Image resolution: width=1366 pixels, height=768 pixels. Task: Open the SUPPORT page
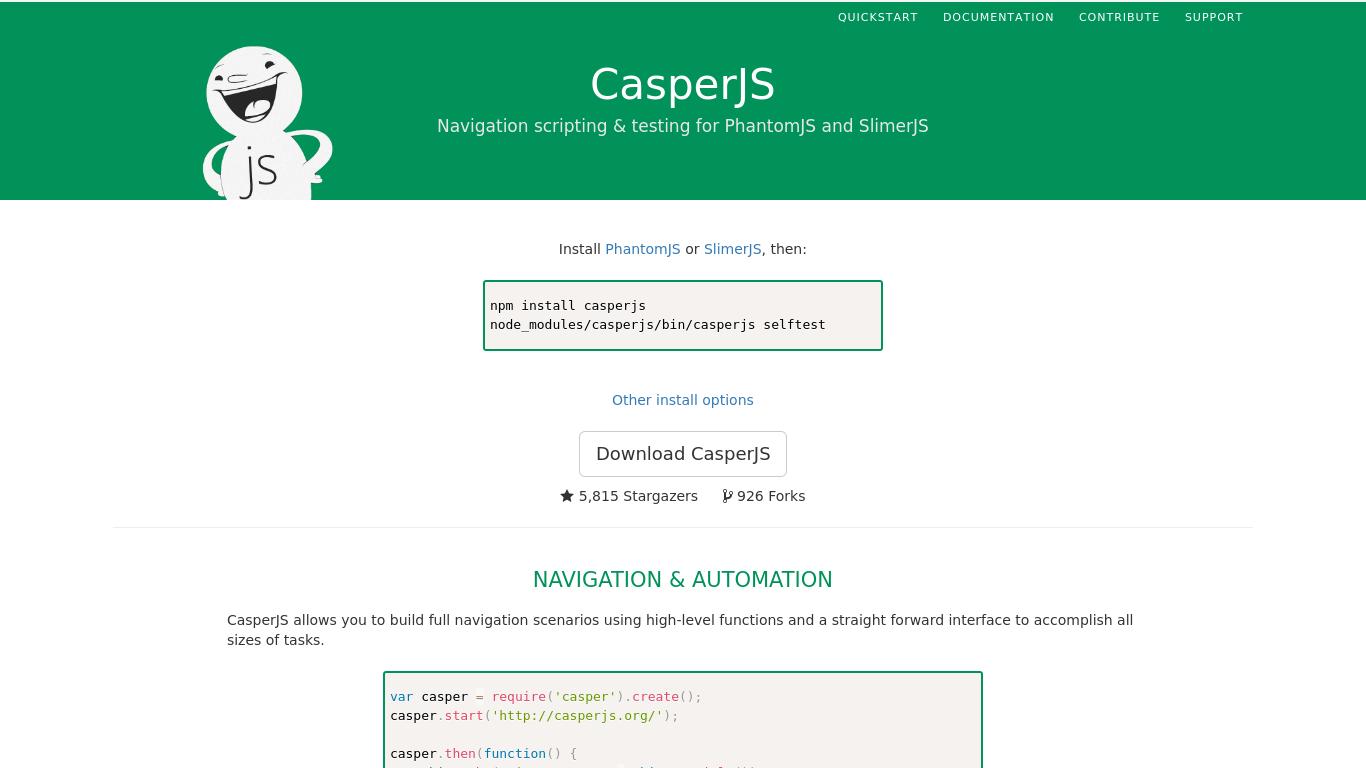click(1213, 17)
